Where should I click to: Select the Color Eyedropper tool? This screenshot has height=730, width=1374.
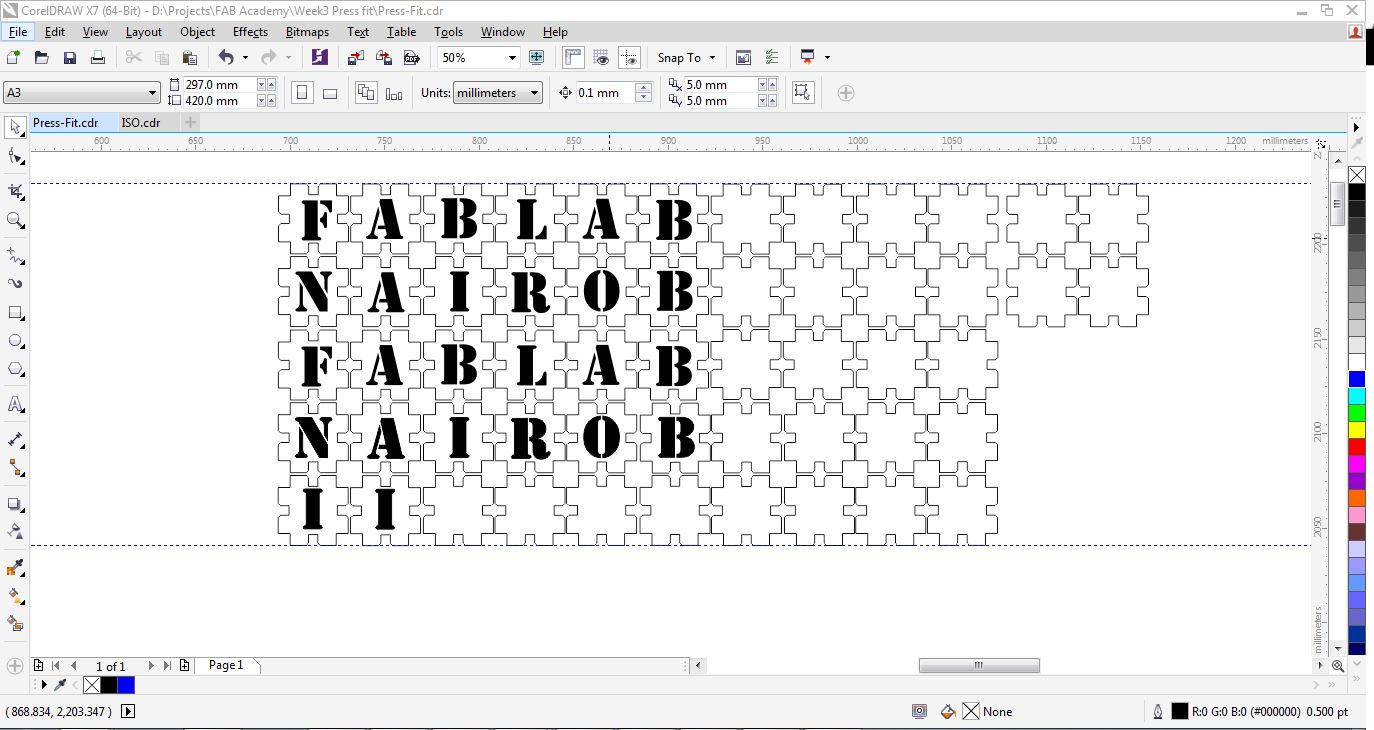point(15,568)
